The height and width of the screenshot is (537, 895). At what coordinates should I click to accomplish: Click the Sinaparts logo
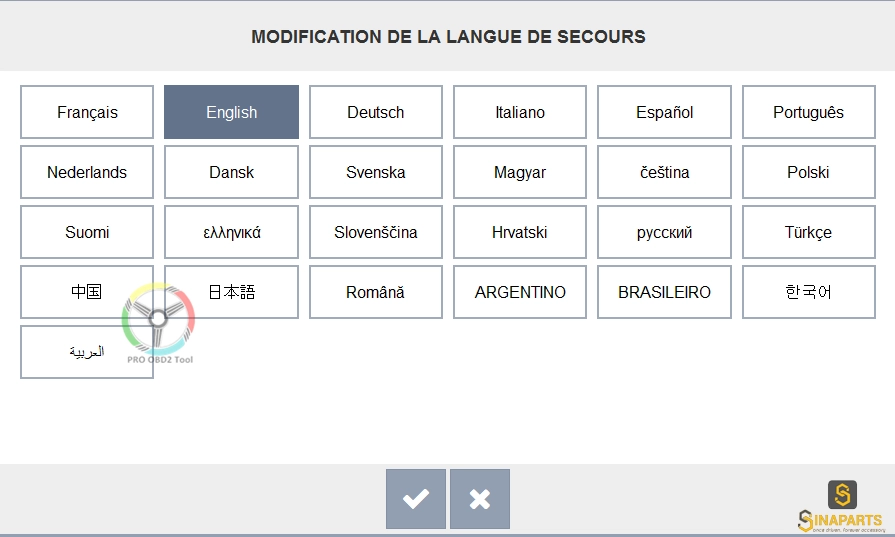pos(842,507)
